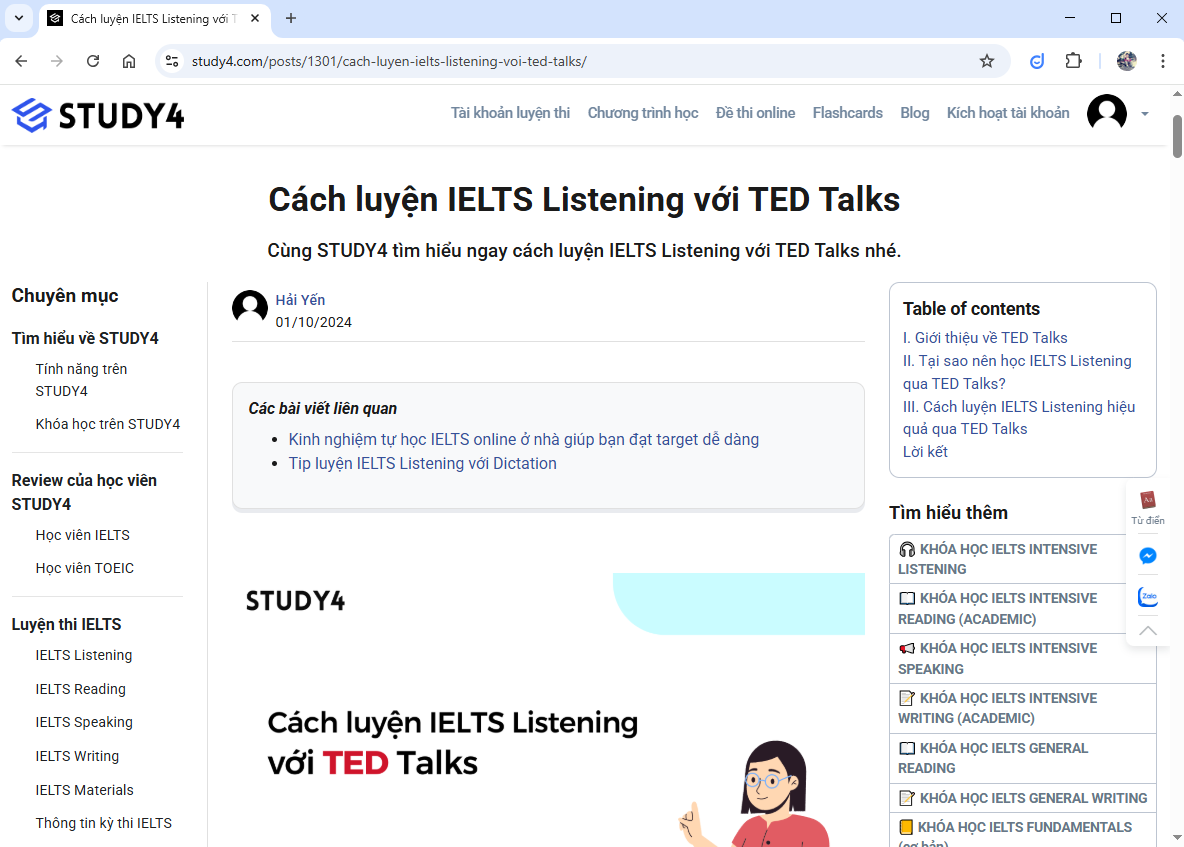
Task: Open the tab search dropdown arrow
Action: tap(19, 18)
